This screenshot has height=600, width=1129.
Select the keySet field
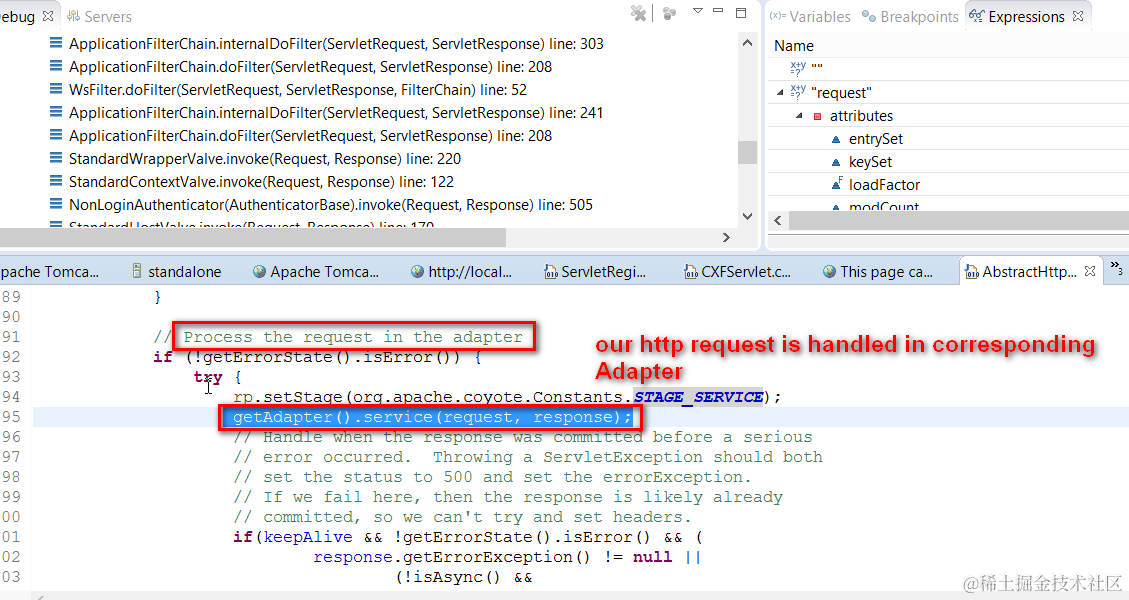[870, 162]
